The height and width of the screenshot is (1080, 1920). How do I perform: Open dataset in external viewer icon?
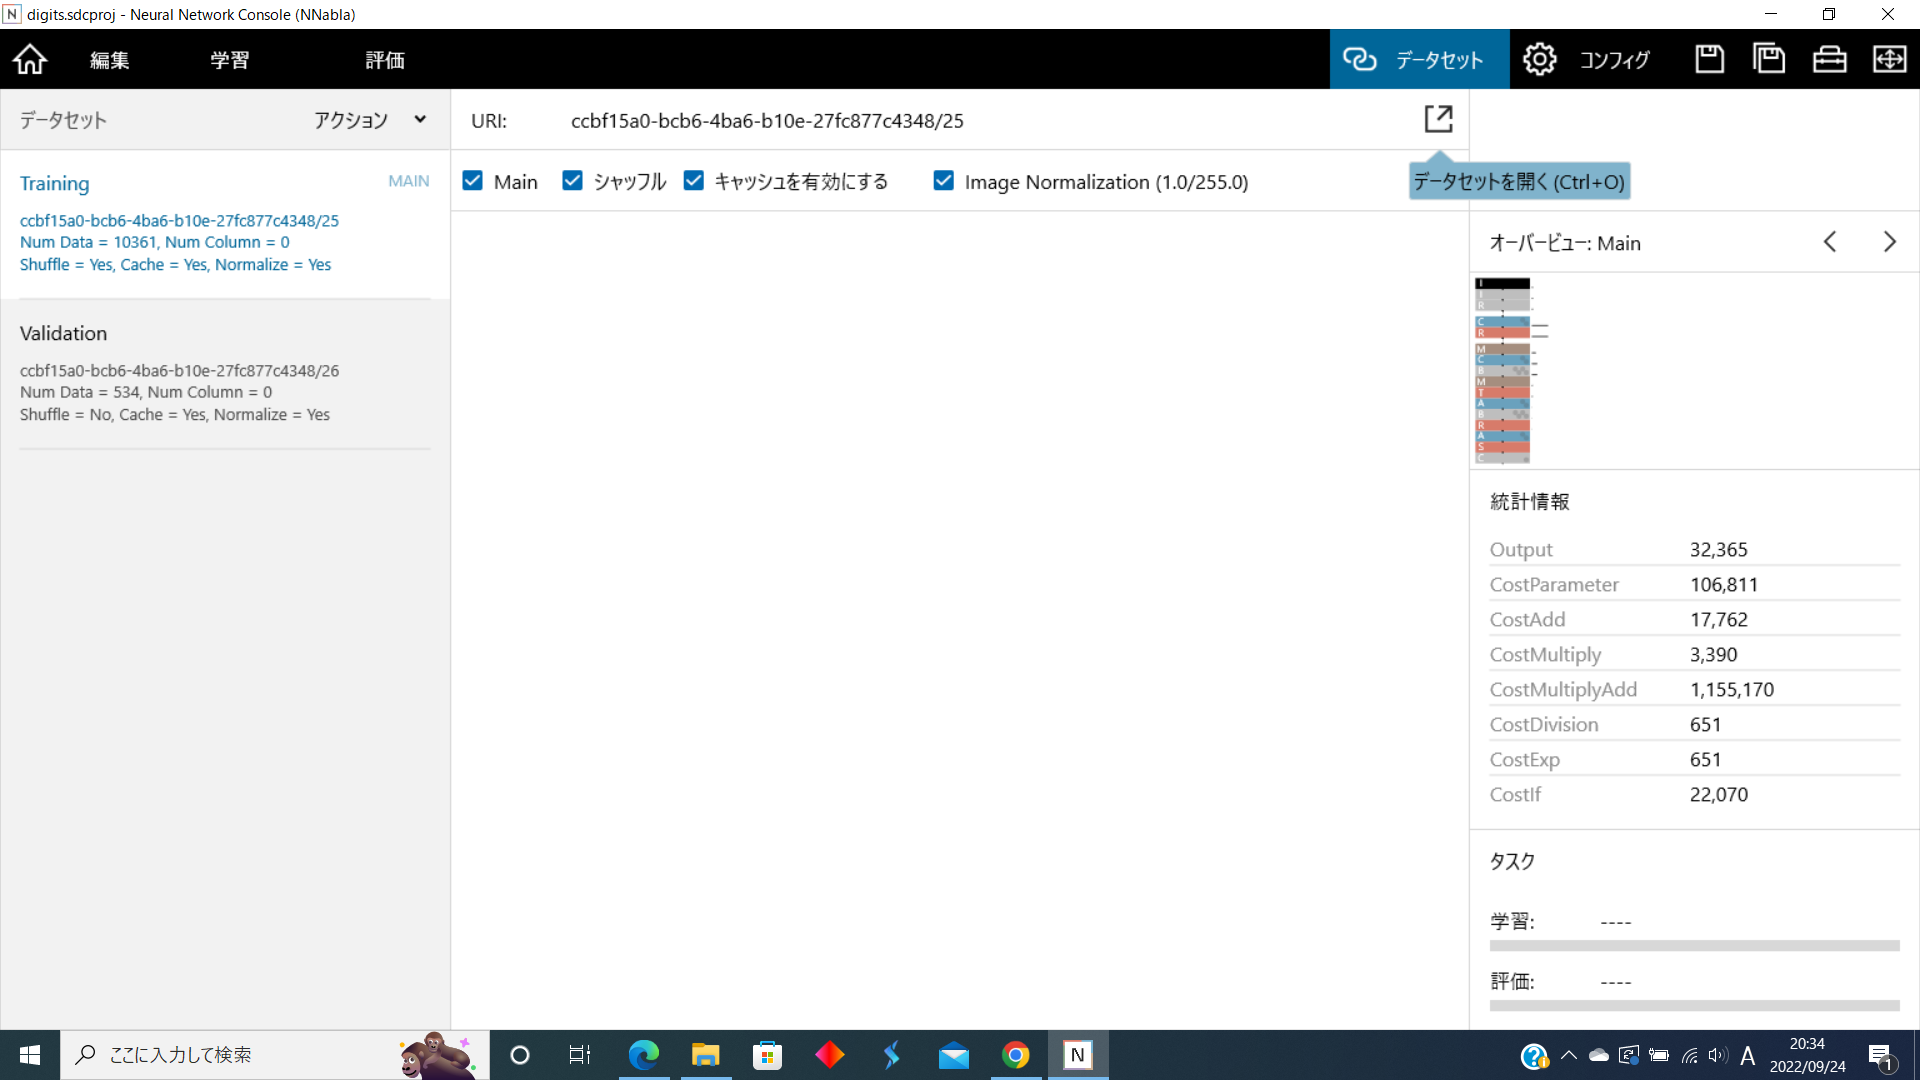pos(1438,119)
